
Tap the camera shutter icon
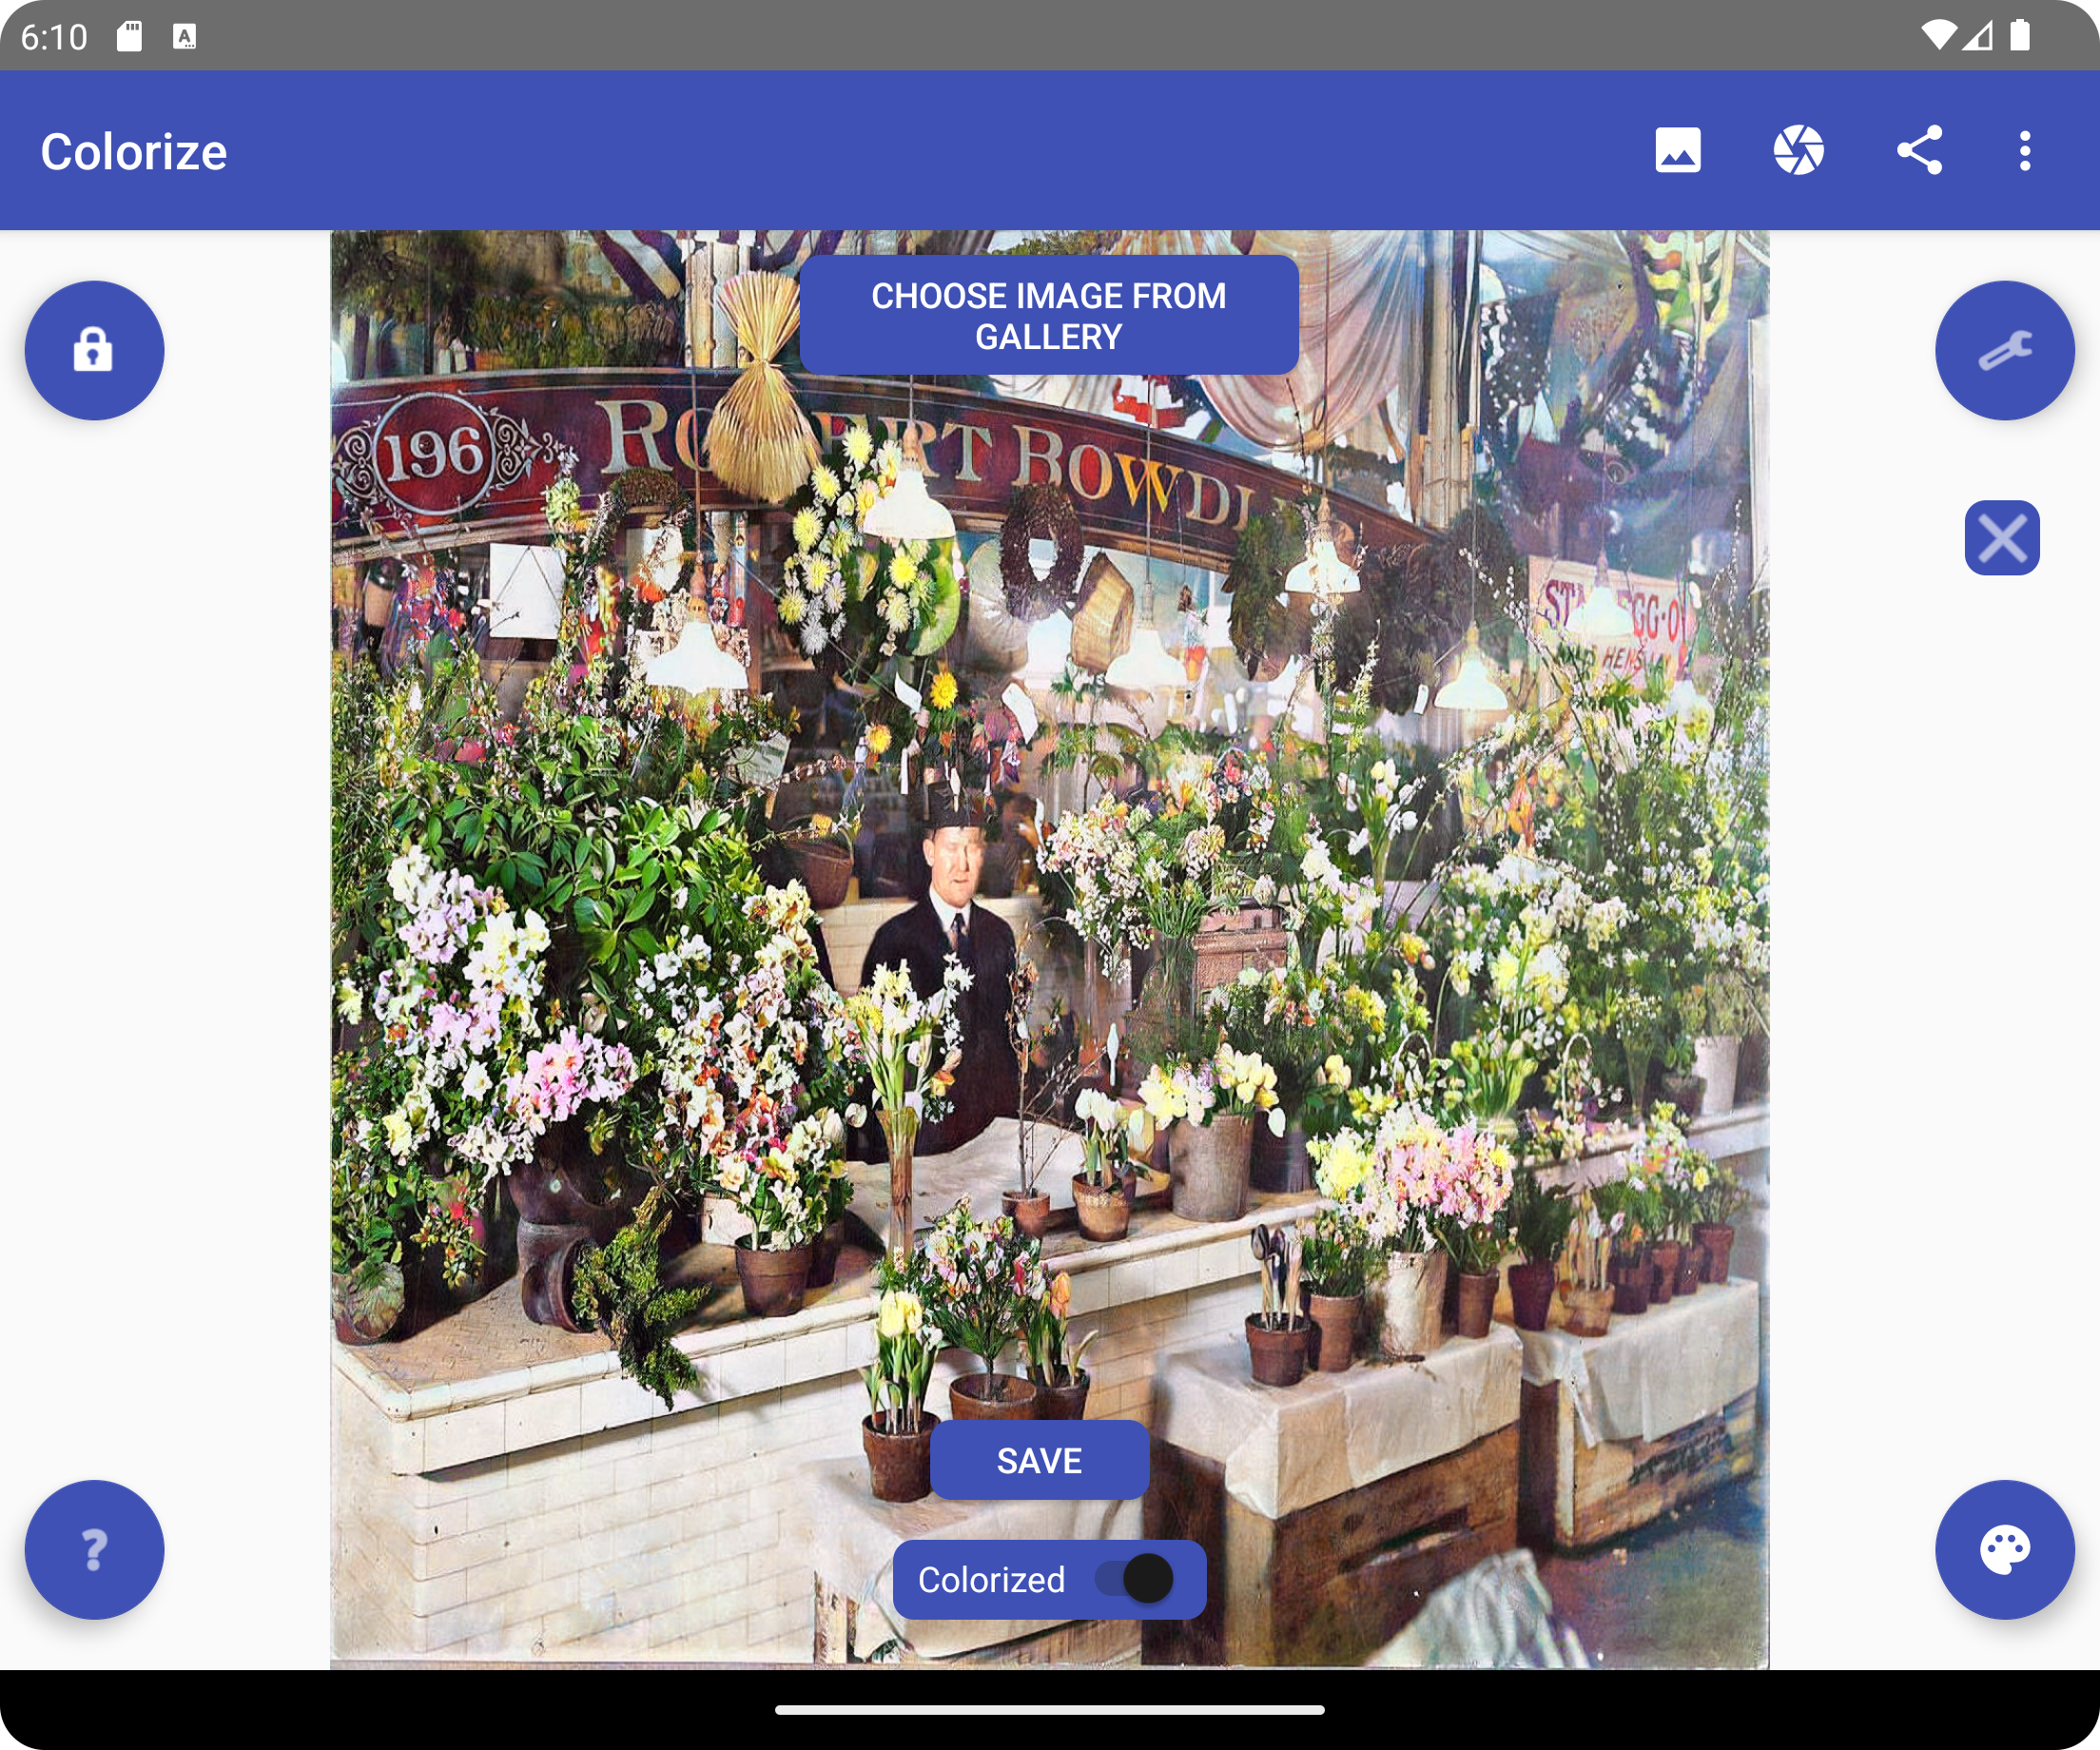pyautogui.click(x=1798, y=151)
